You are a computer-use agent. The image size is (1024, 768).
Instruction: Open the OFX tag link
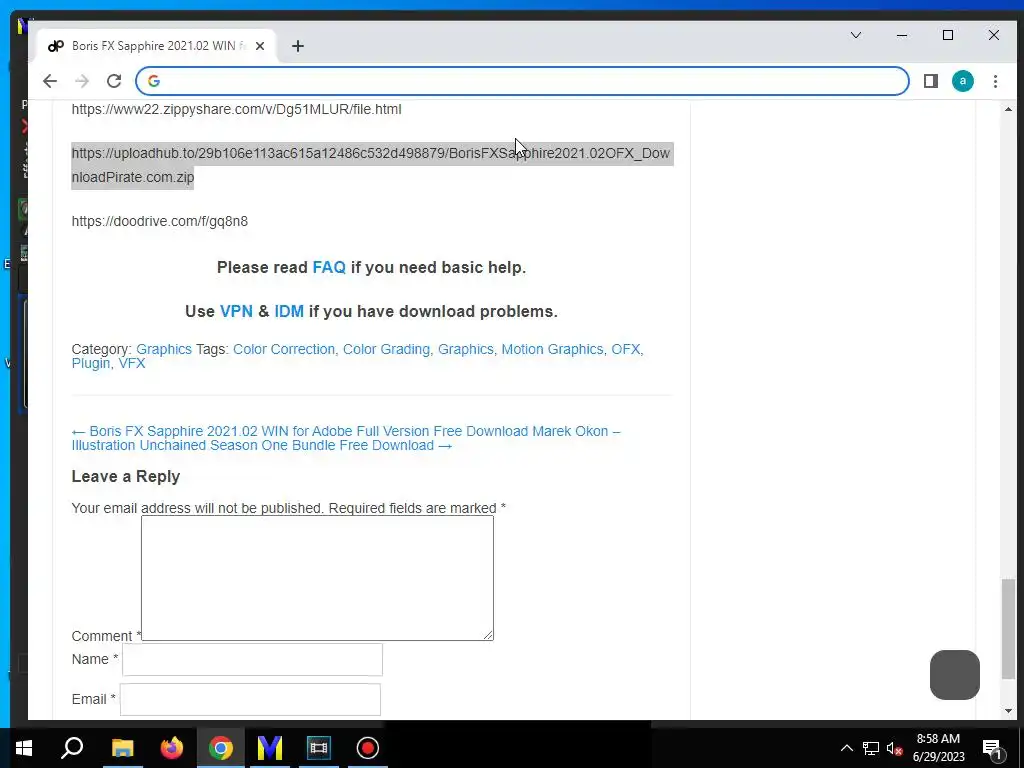pyautogui.click(x=626, y=349)
